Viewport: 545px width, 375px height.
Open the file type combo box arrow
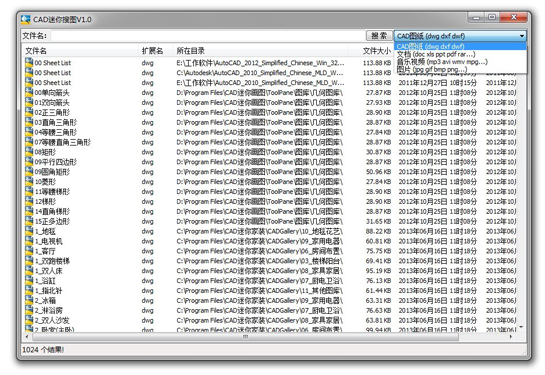point(522,36)
